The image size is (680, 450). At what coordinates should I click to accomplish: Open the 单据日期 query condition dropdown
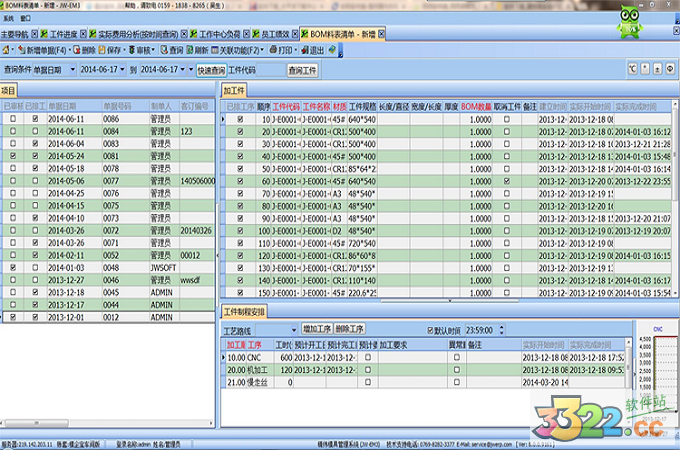coord(72,69)
